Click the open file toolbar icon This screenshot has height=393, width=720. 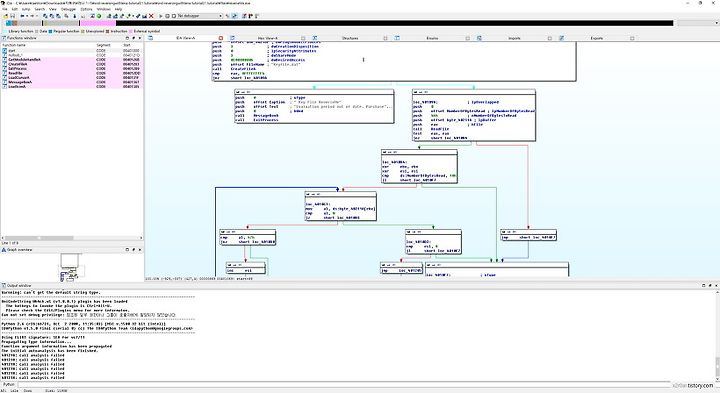pyautogui.click(x=6, y=16)
